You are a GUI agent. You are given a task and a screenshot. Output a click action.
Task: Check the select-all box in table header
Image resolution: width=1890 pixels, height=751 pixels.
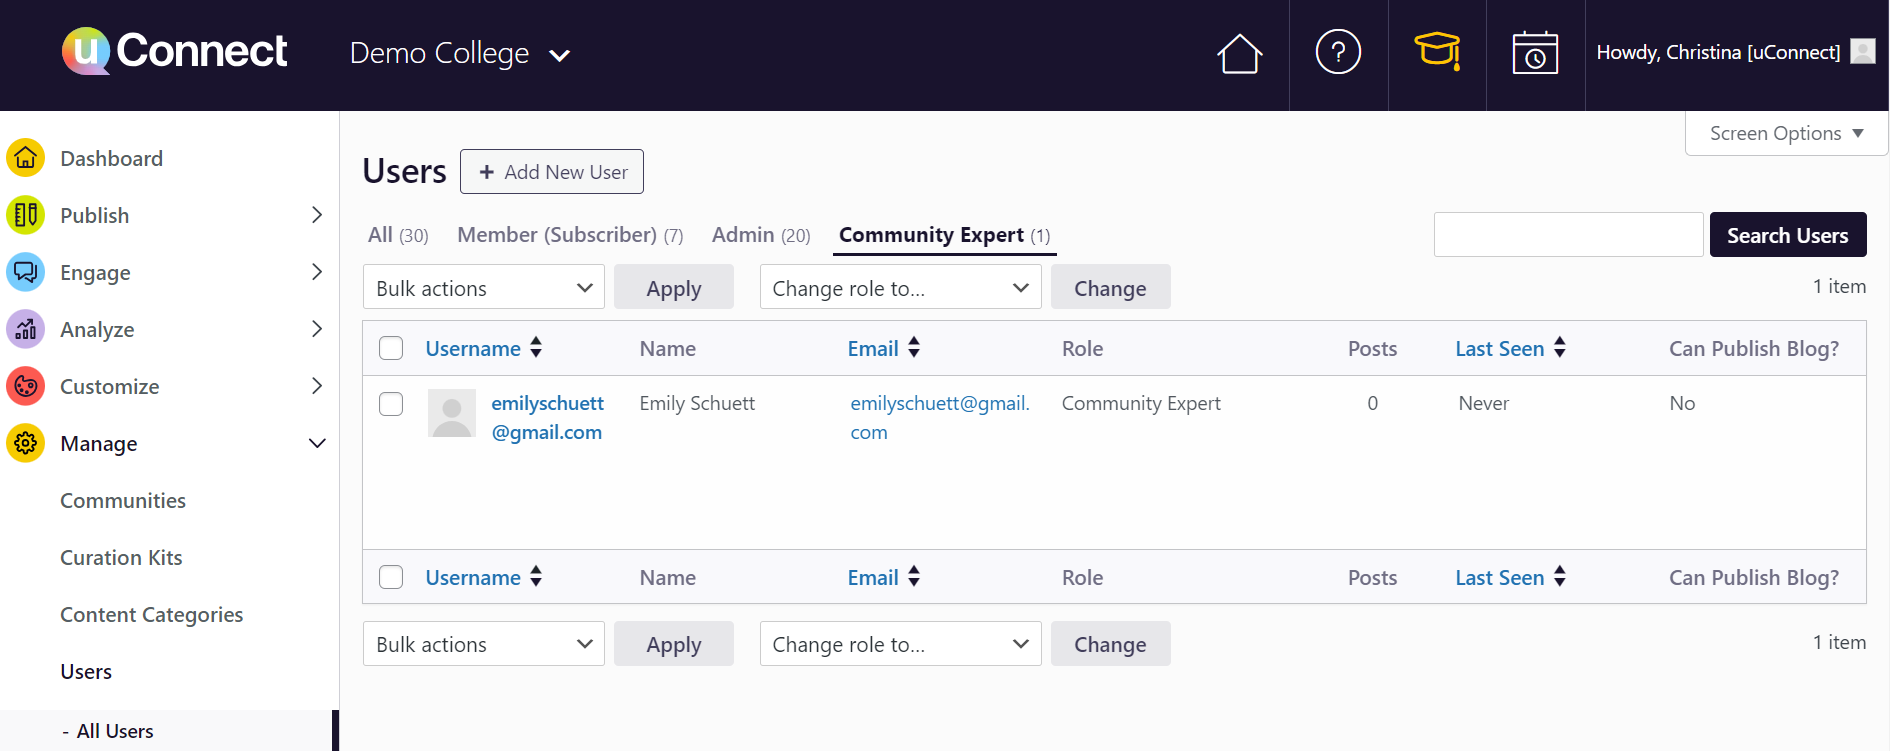click(x=391, y=348)
